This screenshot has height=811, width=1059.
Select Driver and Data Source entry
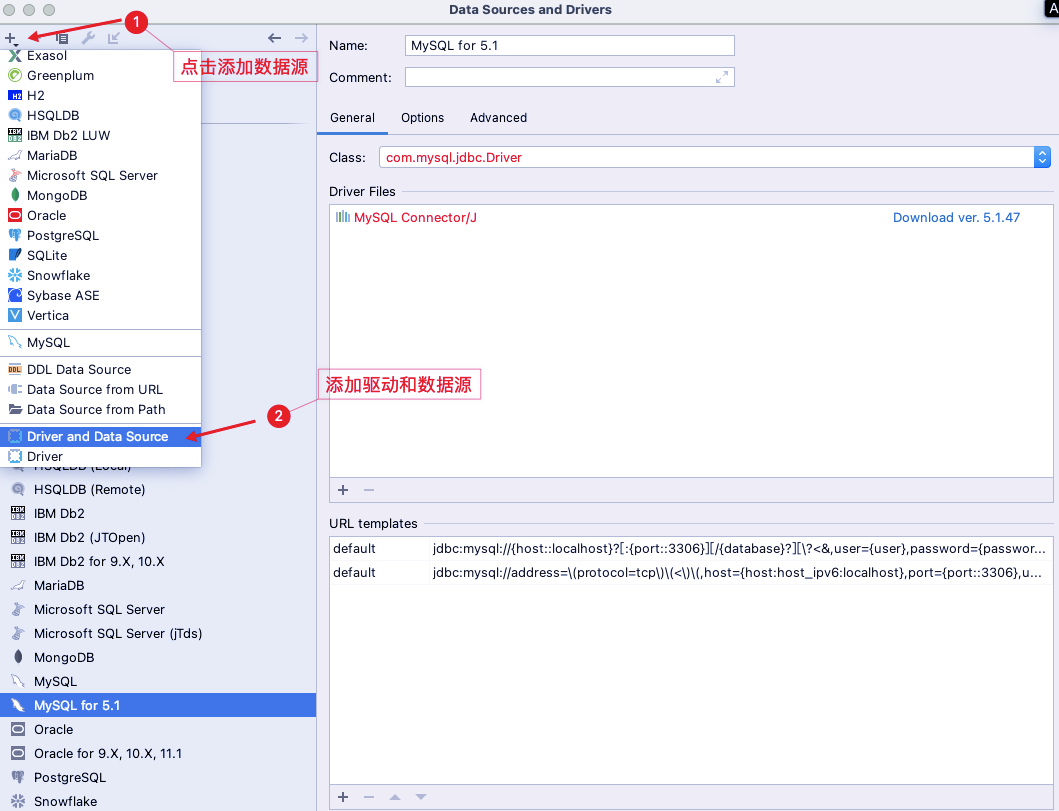click(x=101, y=436)
